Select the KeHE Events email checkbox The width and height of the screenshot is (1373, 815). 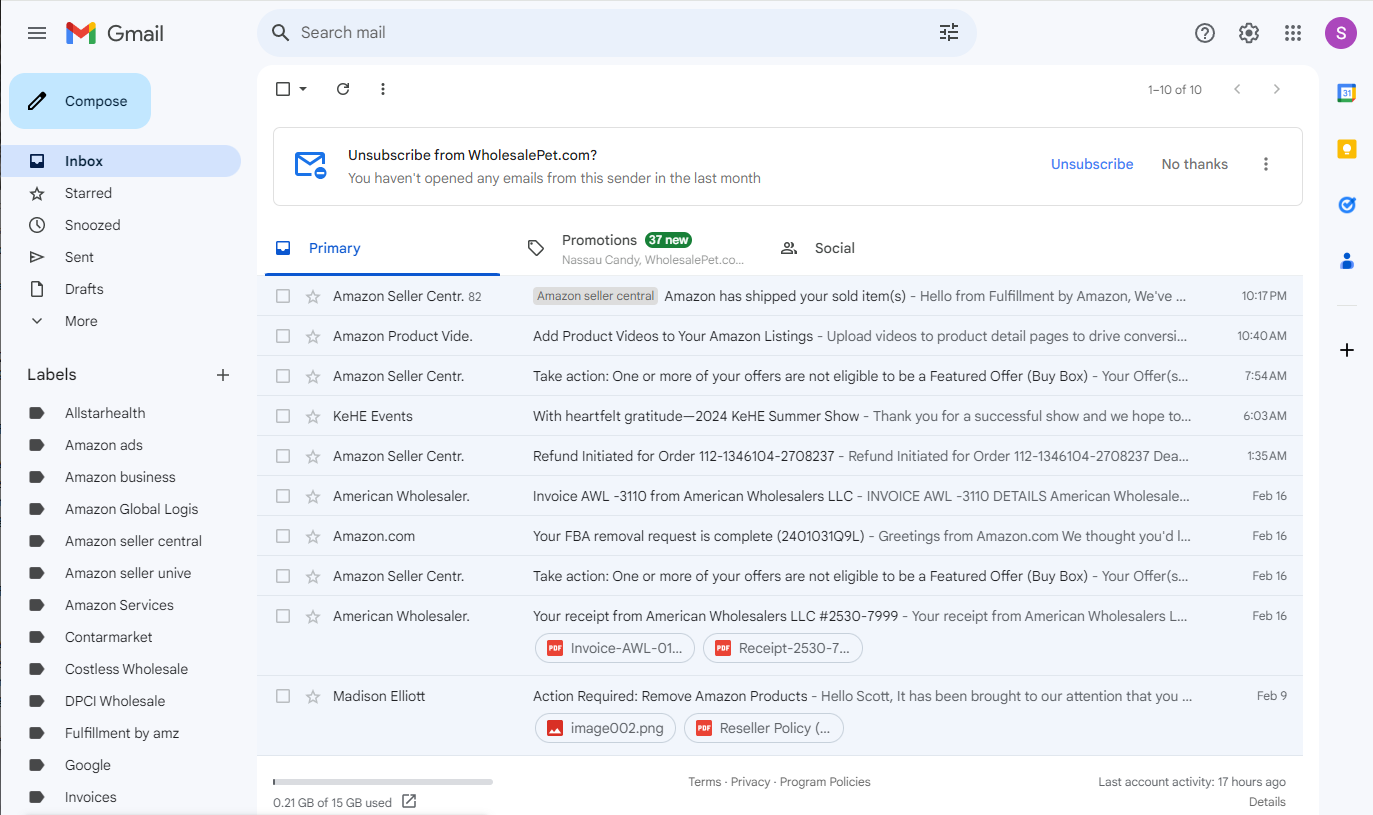click(x=283, y=416)
